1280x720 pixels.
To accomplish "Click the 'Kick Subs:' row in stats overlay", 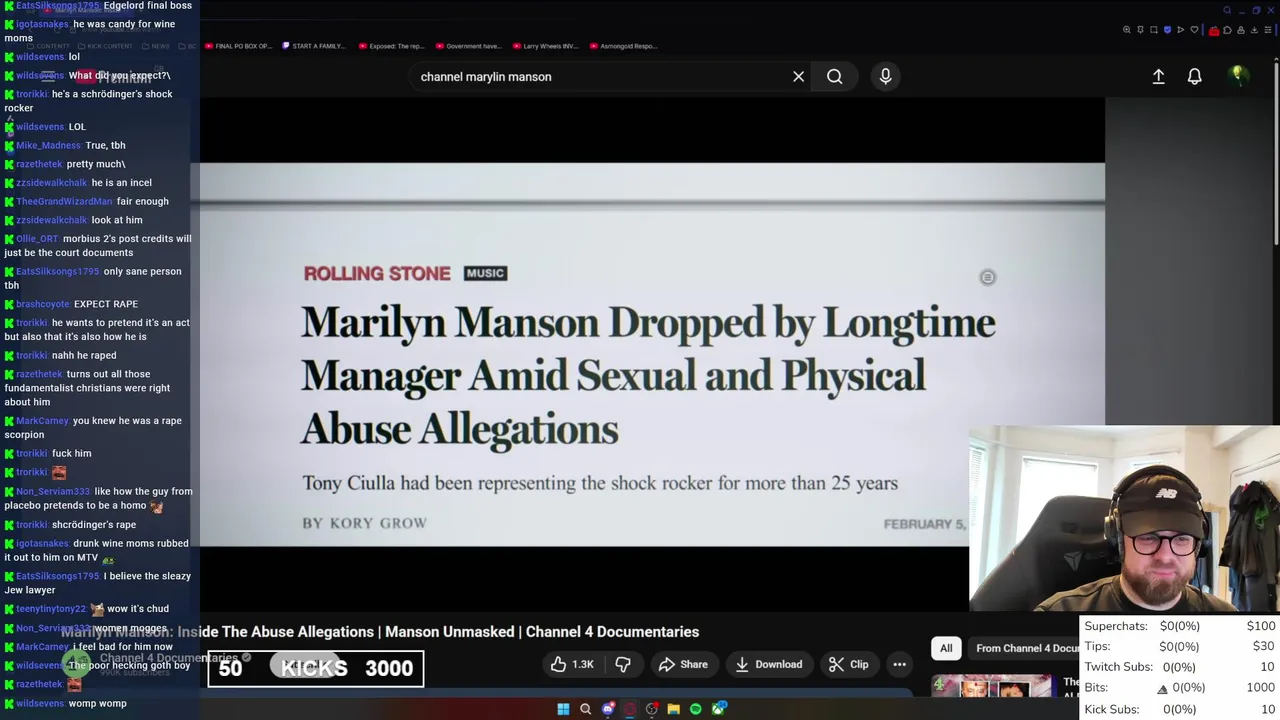I will pyautogui.click(x=1180, y=709).
